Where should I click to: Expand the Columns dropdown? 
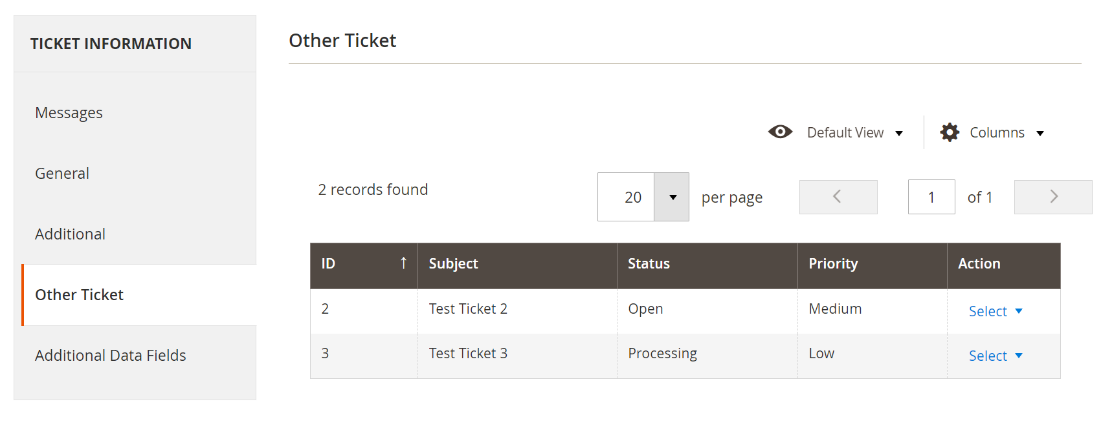1006,132
